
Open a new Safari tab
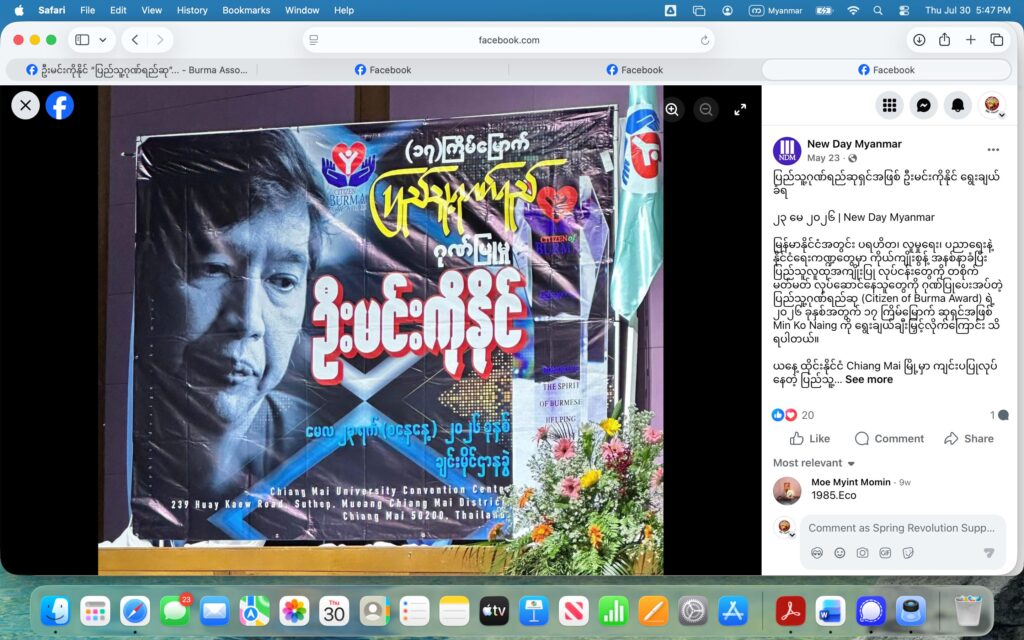970,40
